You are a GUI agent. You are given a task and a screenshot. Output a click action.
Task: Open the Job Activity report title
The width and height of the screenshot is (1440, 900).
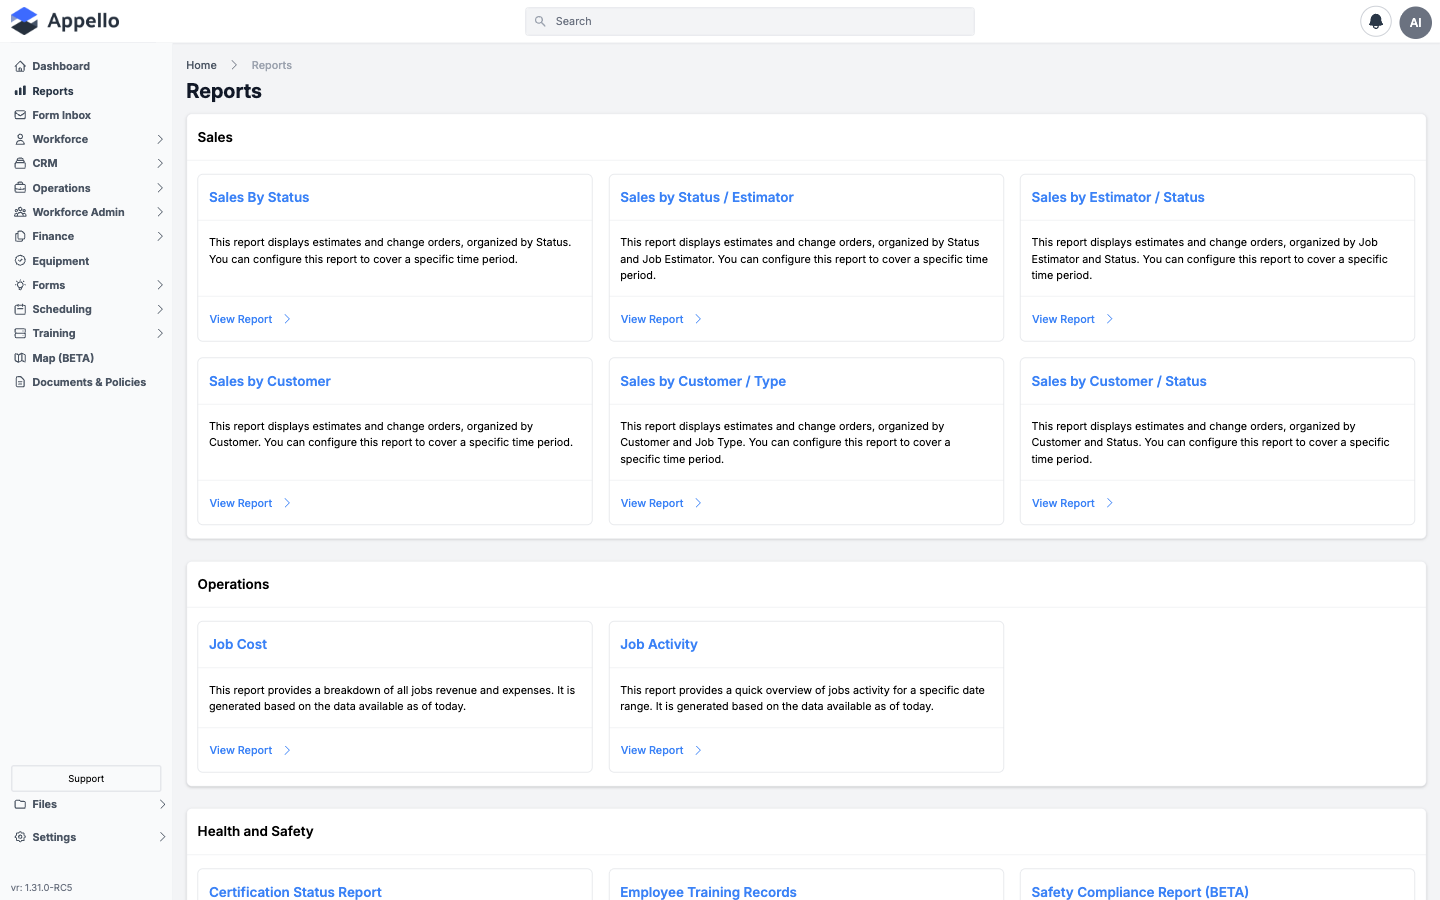click(659, 644)
